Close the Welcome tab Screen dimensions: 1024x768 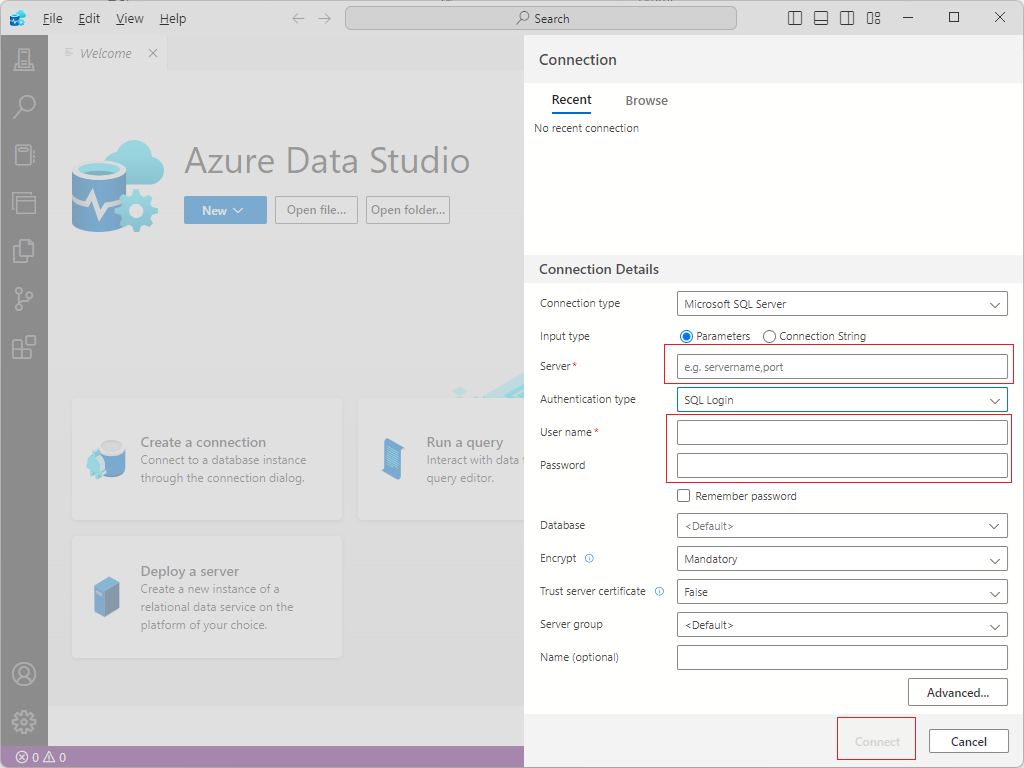153,53
